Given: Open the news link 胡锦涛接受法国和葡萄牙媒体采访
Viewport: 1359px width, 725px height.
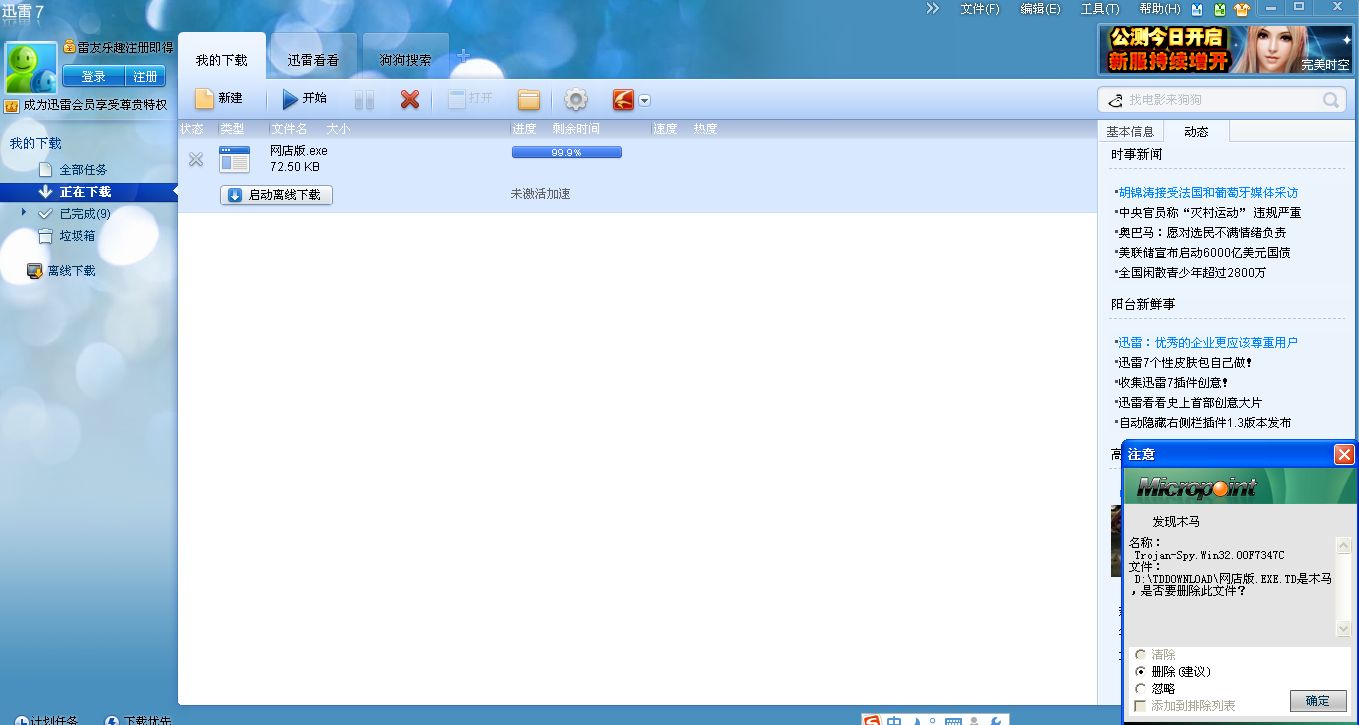Looking at the screenshot, I should 1208,192.
